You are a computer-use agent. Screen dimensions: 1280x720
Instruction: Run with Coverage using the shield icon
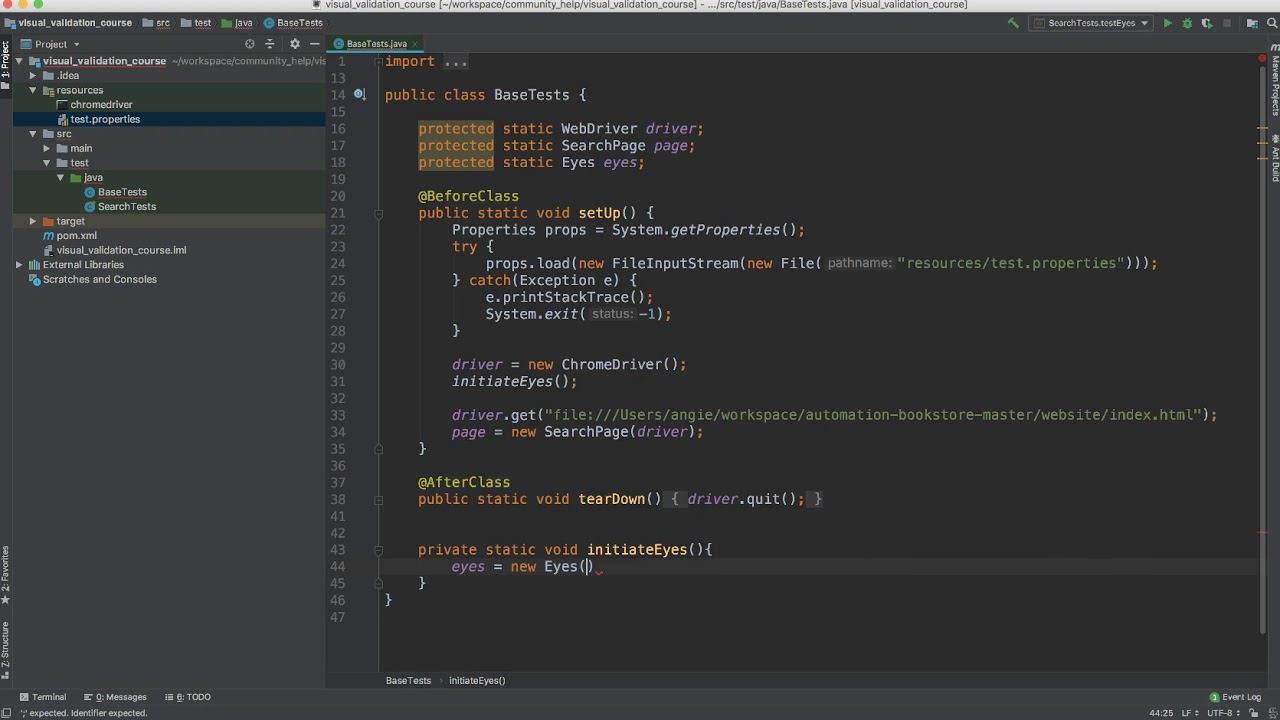(x=1207, y=23)
